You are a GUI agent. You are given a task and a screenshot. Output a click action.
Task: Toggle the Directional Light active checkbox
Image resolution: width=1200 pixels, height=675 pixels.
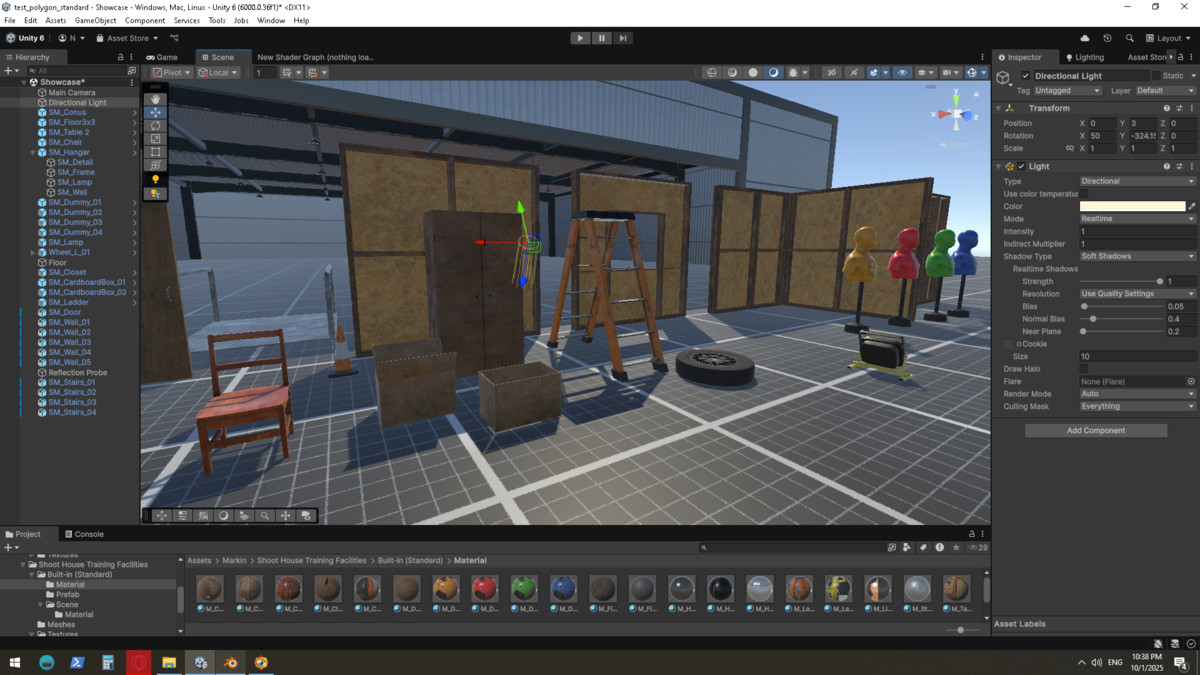1025,76
